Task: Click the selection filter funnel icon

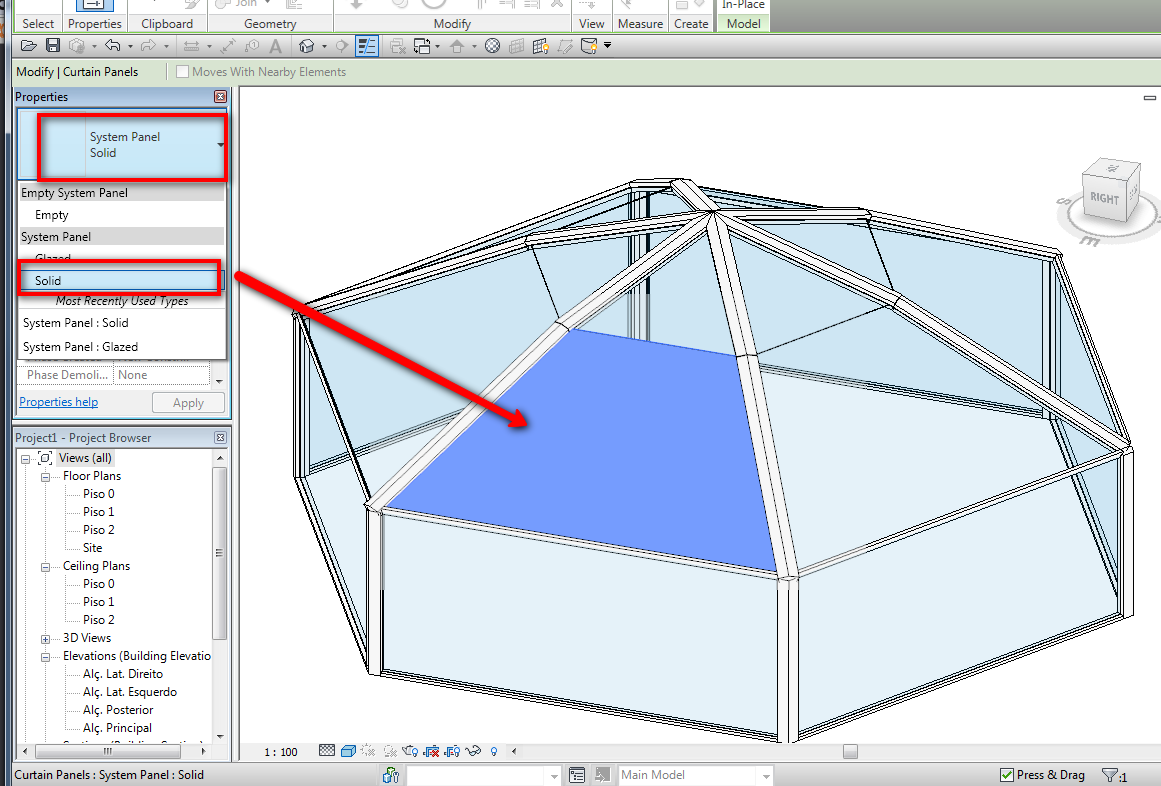Action: coord(1110,775)
